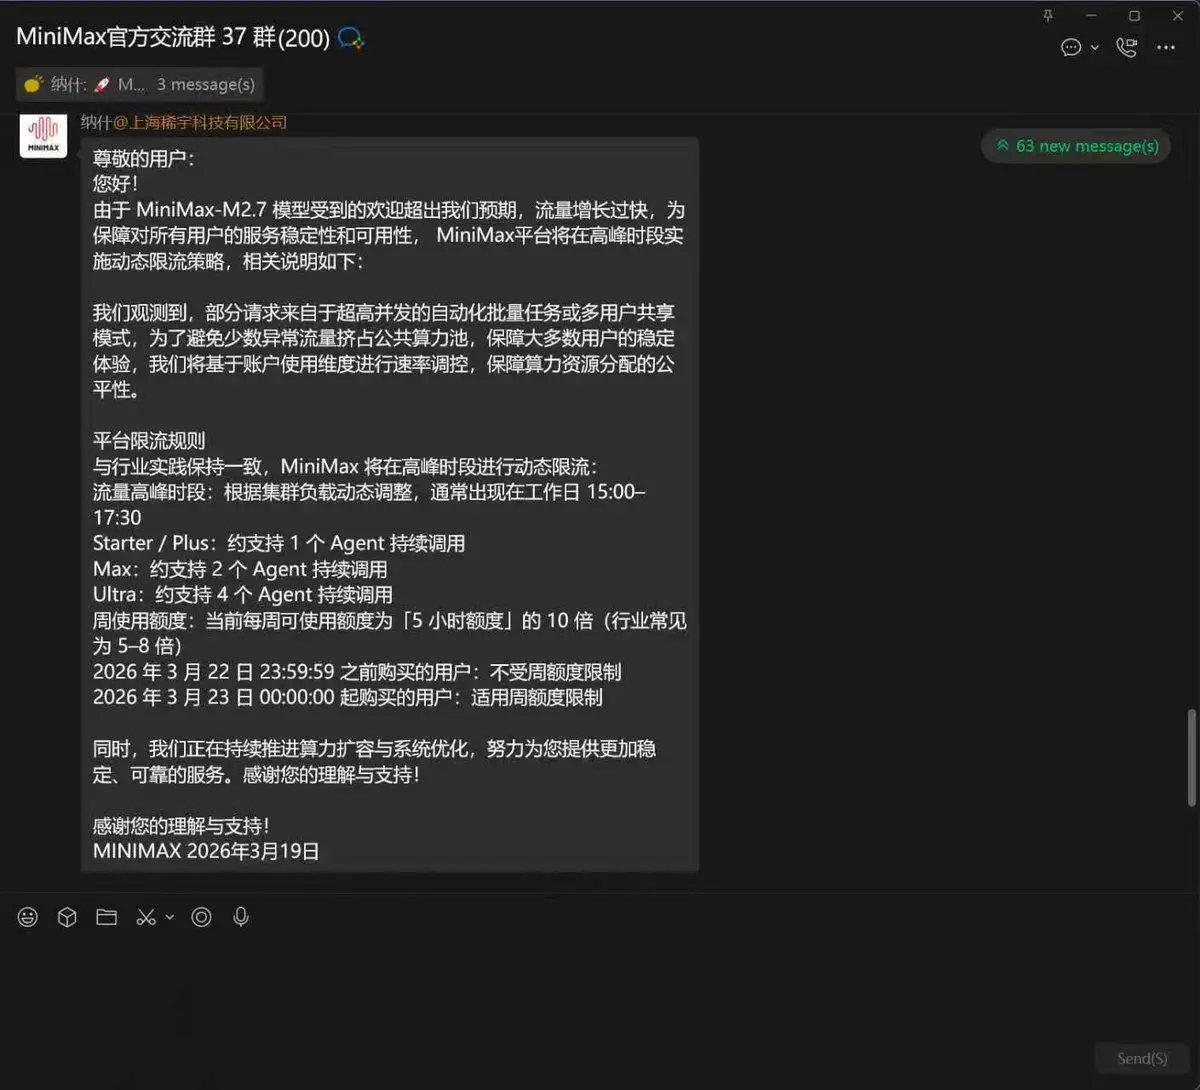
Task: Record a voice message with the microphone icon
Action: [241, 917]
